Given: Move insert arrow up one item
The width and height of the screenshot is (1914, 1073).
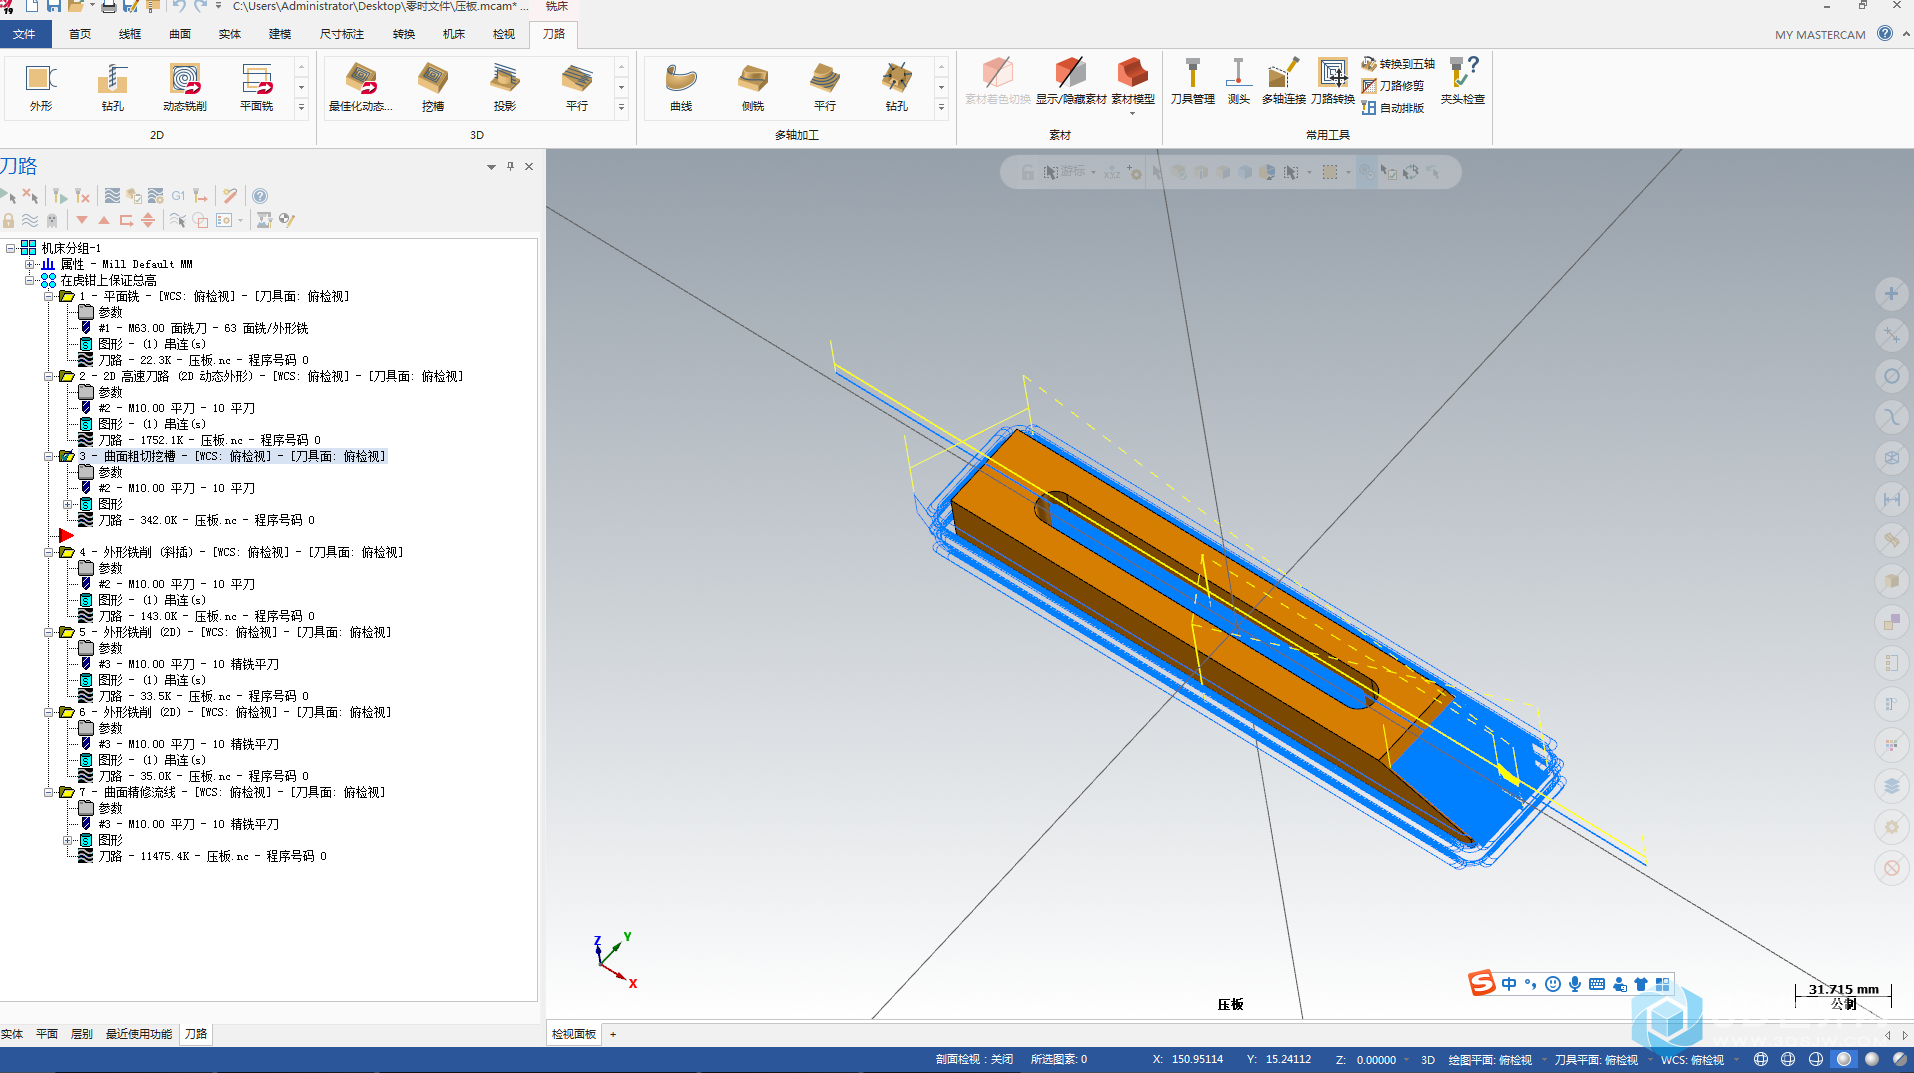Looking at the screenshot, I should pyautogui.click(x=104, y=220).
